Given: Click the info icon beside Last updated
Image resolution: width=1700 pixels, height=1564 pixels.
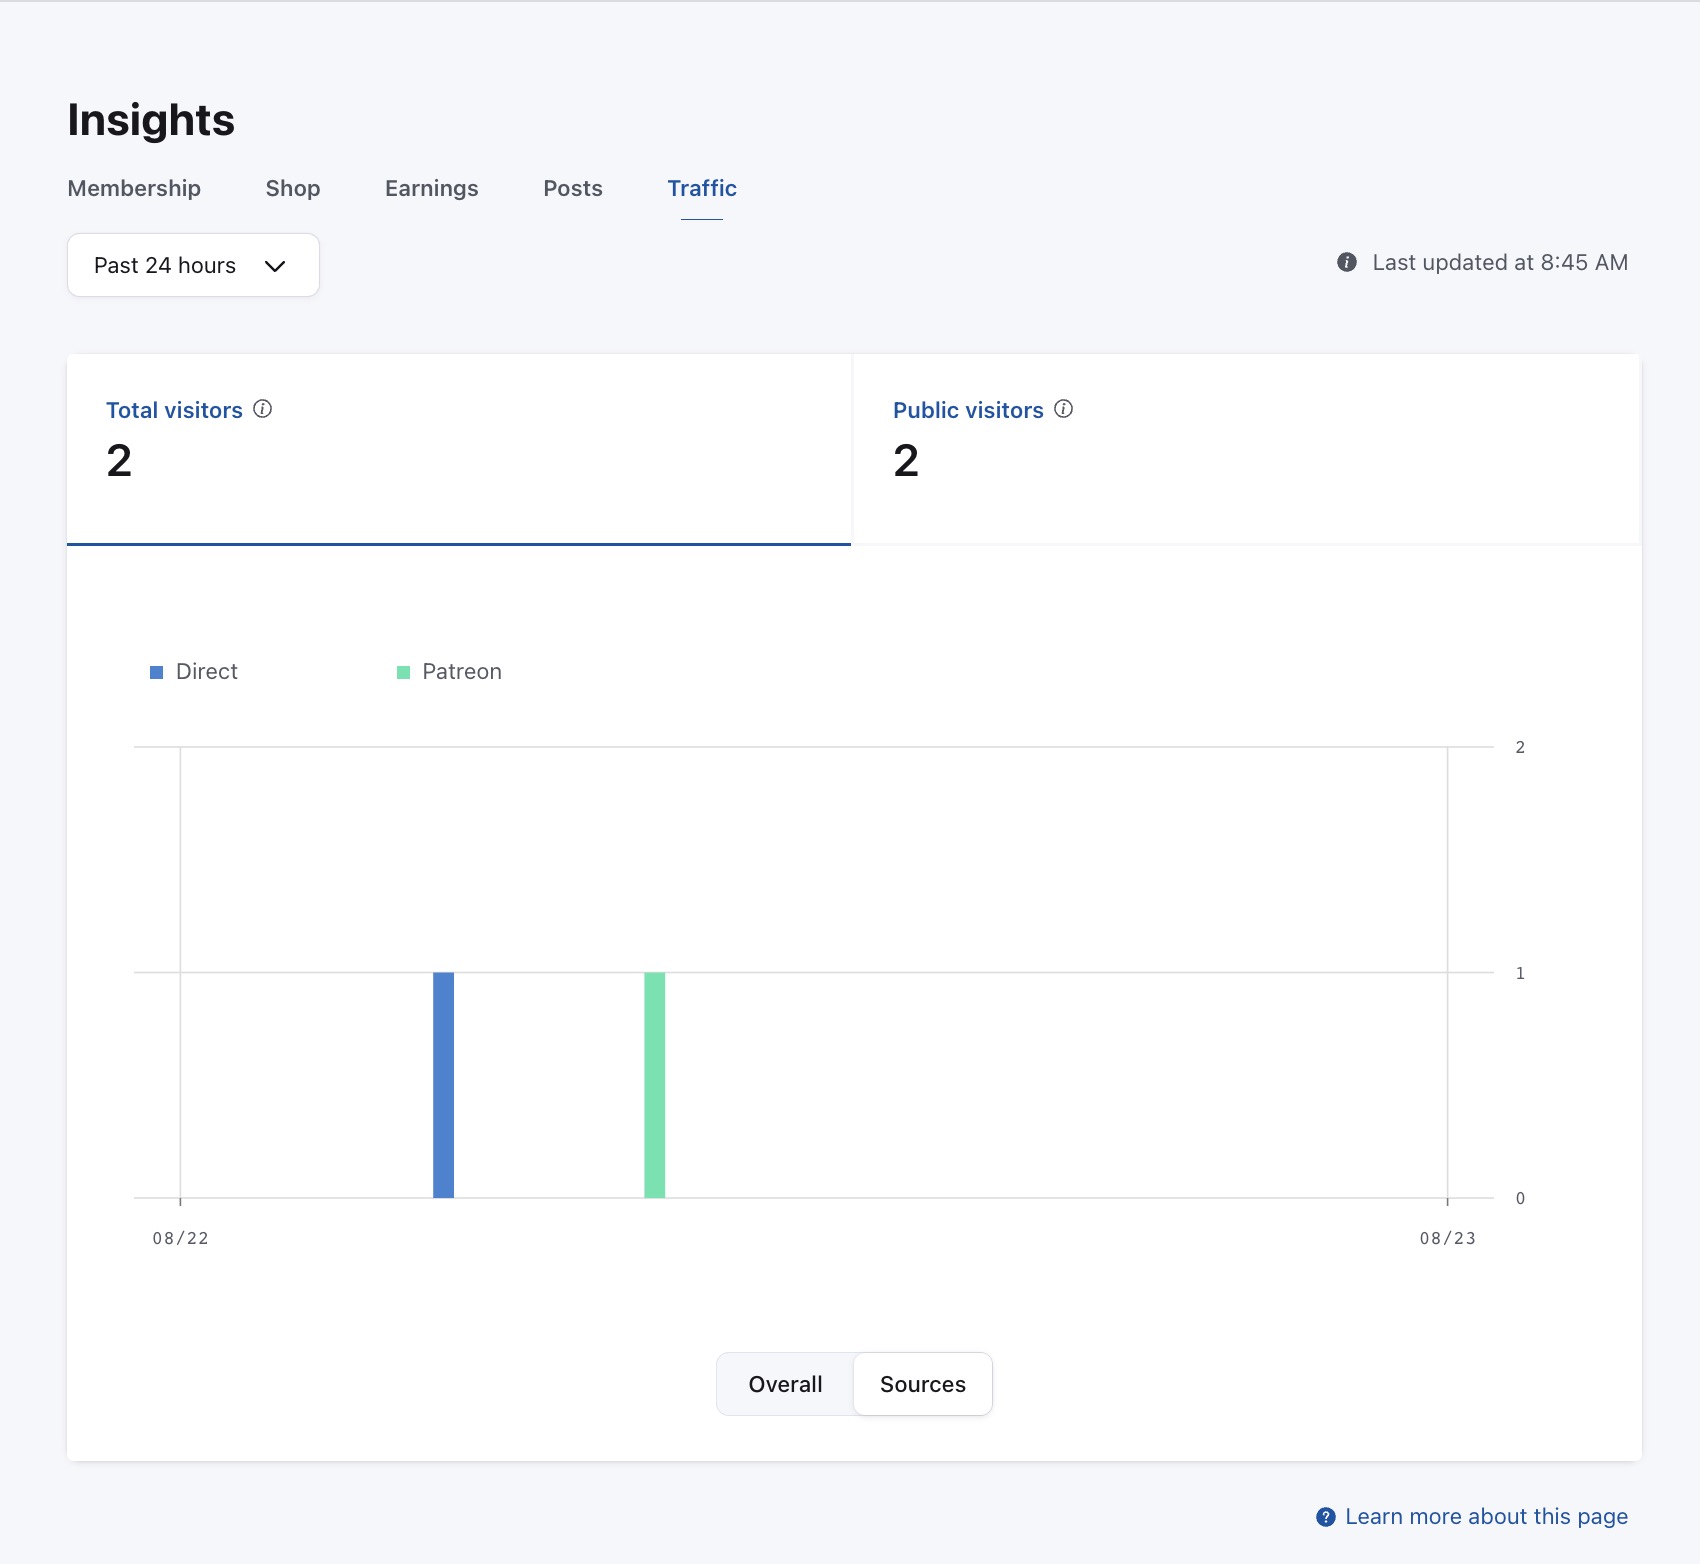Looking at the screenshot, I should point(1347,262).
